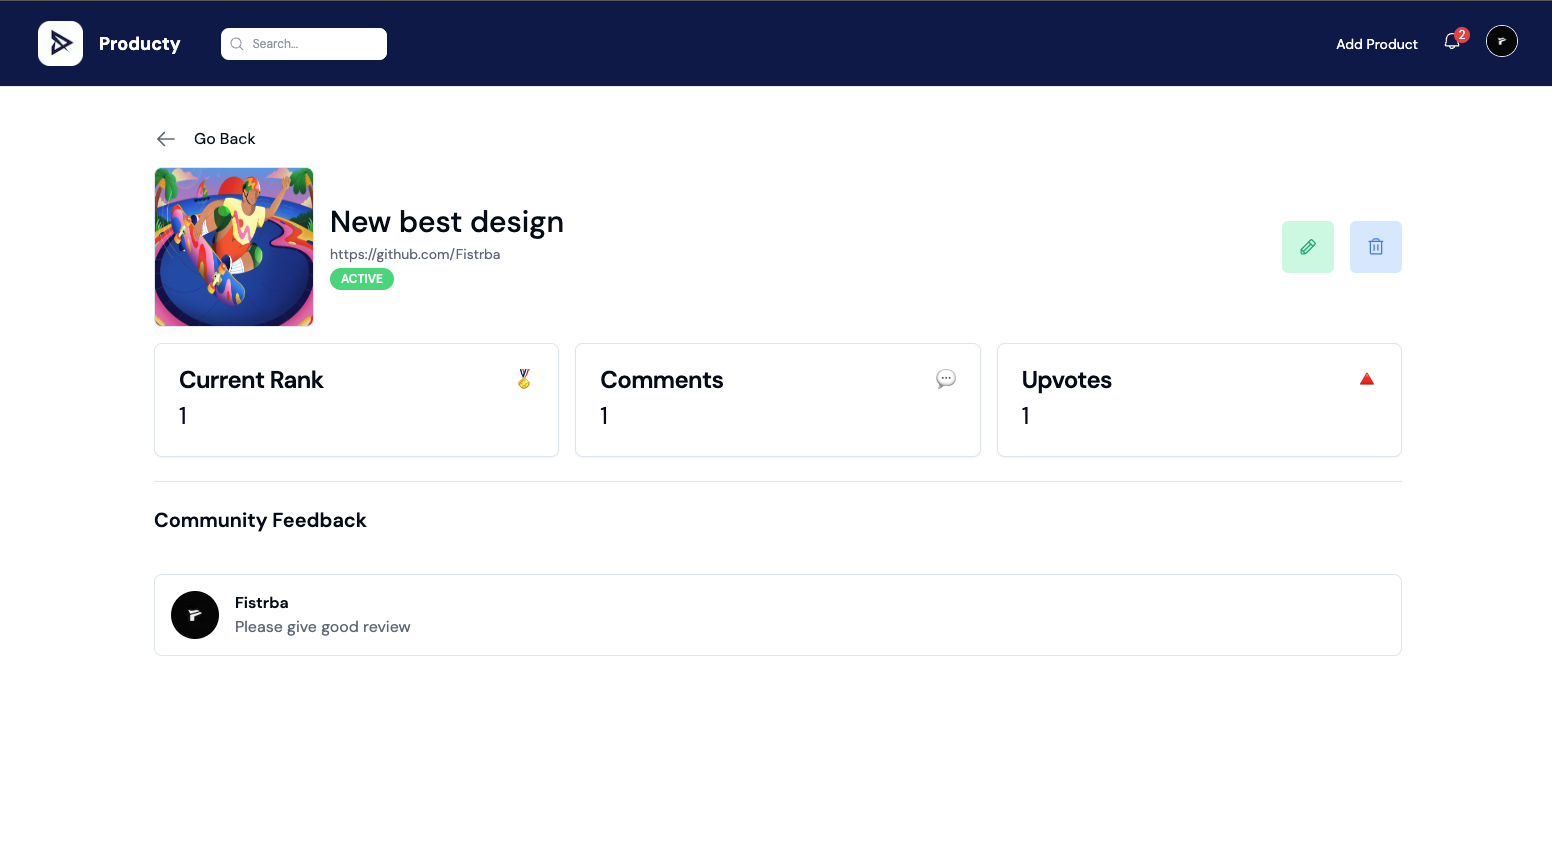Click the product title New best design

(446, 221)
